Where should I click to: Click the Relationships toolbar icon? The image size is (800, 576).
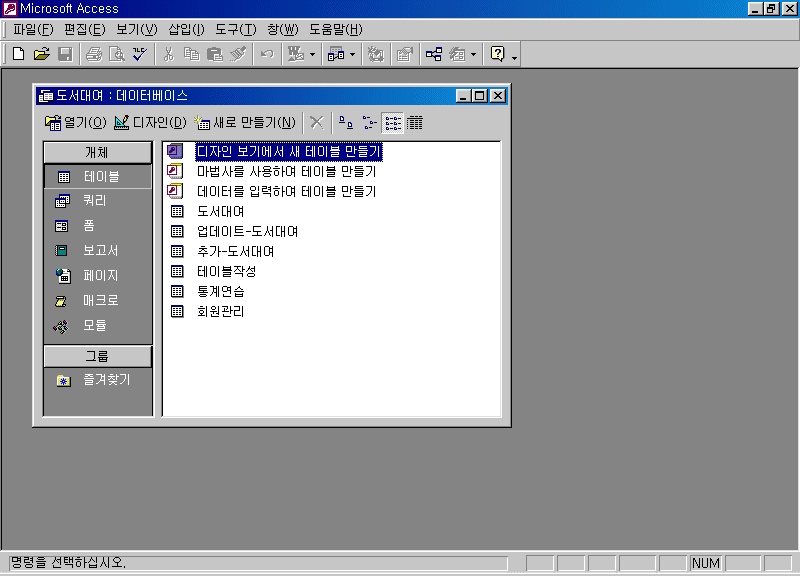tap(433, 54)
